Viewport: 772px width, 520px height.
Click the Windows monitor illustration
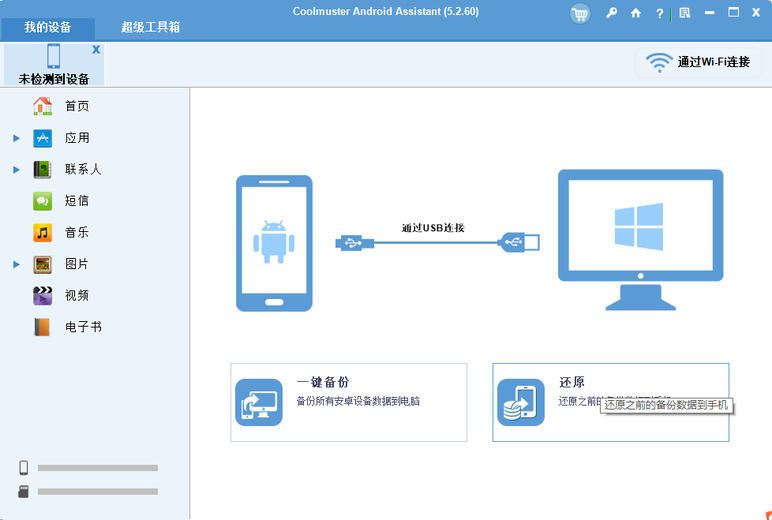coord(641,240)
